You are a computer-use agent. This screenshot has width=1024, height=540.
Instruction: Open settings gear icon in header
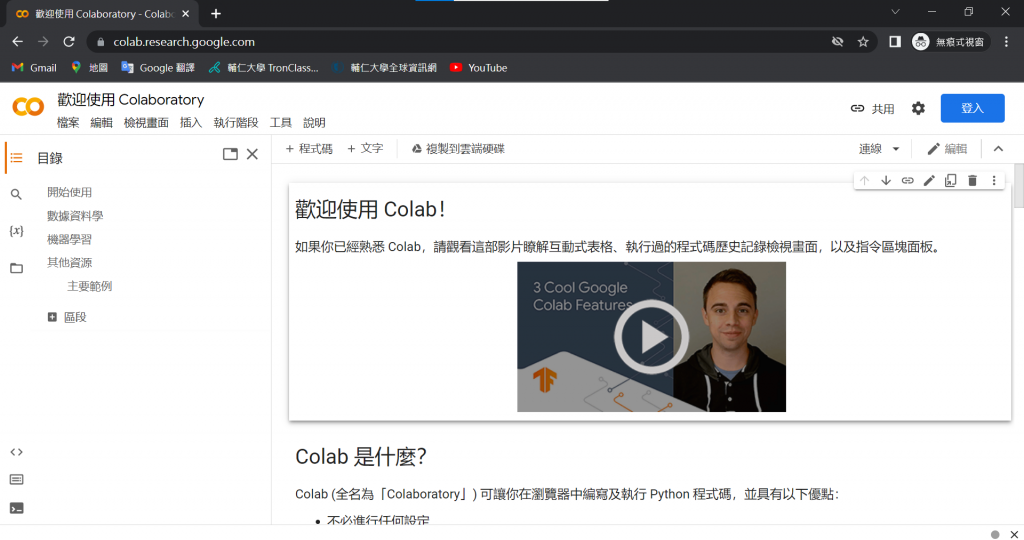(918, 108)
